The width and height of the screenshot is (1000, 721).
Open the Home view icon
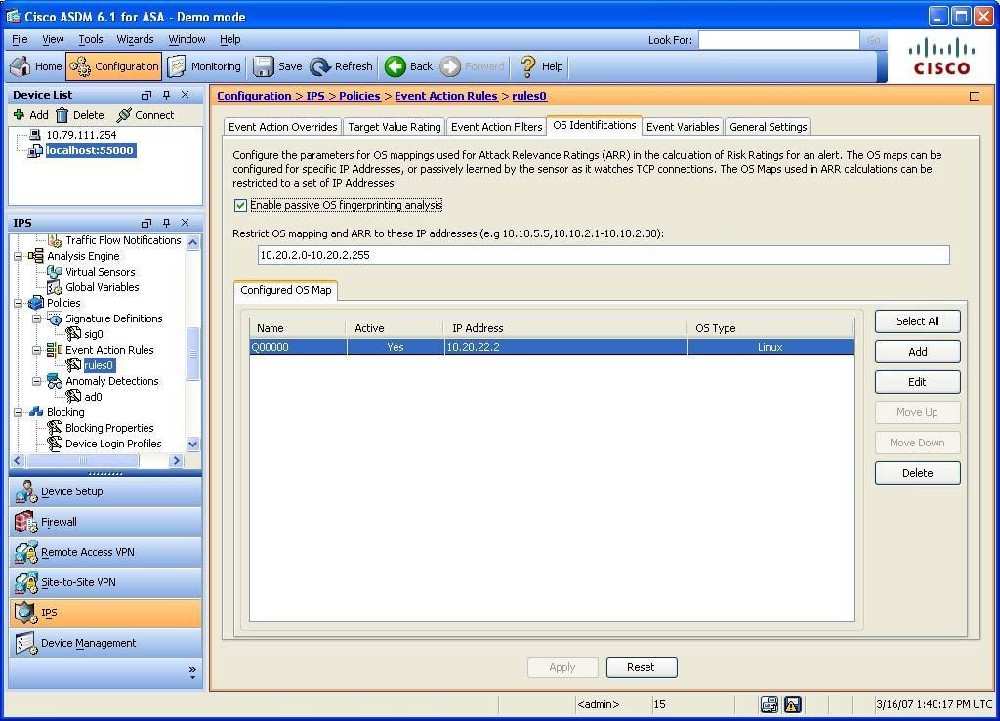[20, 66]
